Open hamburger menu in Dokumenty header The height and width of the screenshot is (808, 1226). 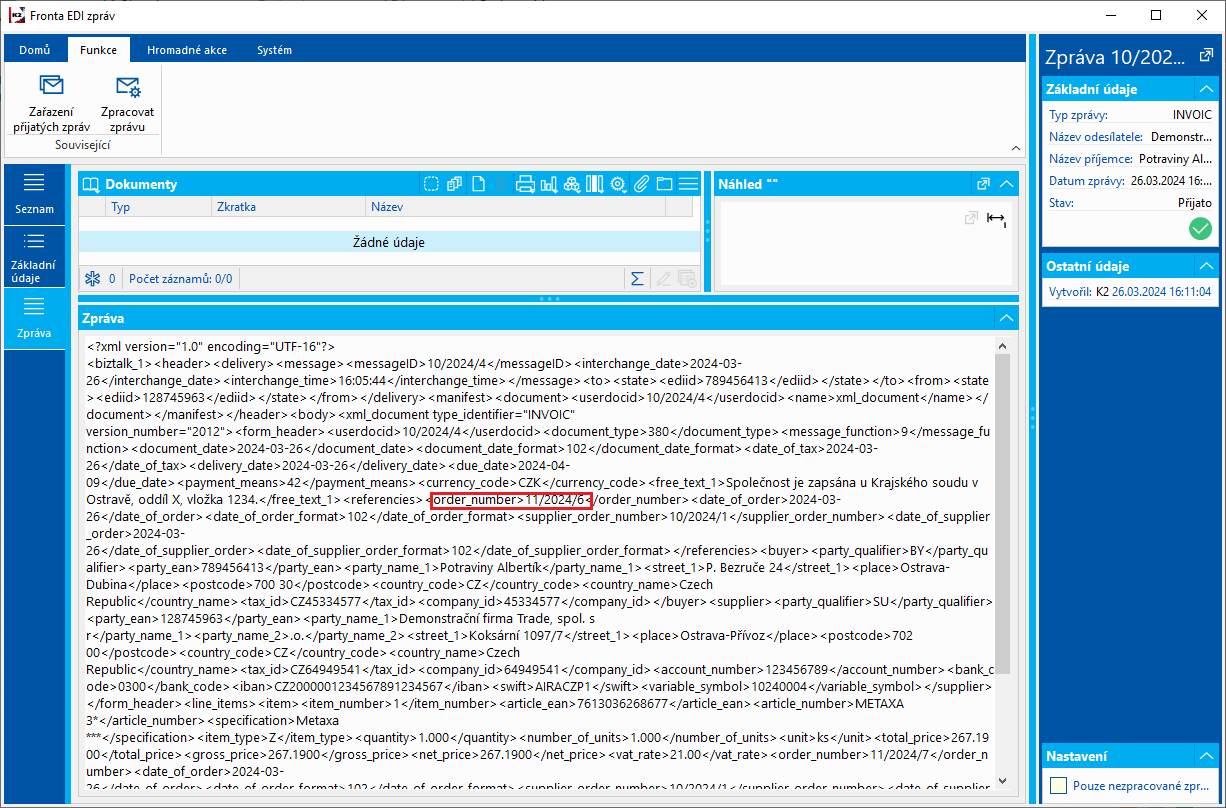coord(688,184)
